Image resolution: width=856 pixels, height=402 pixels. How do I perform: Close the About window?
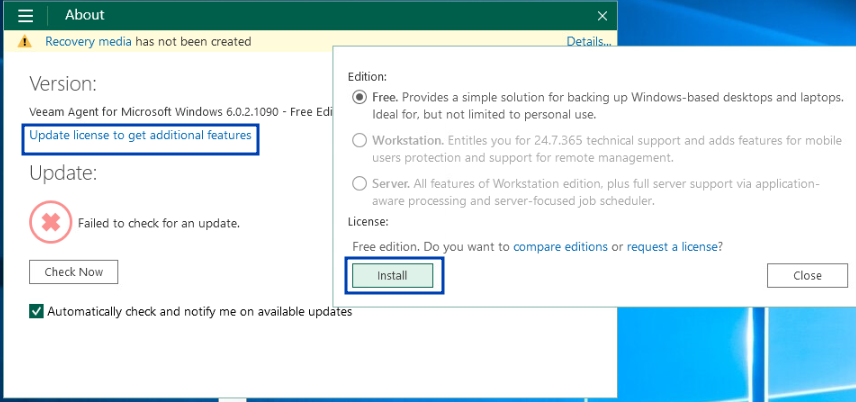tap(602, 16)
